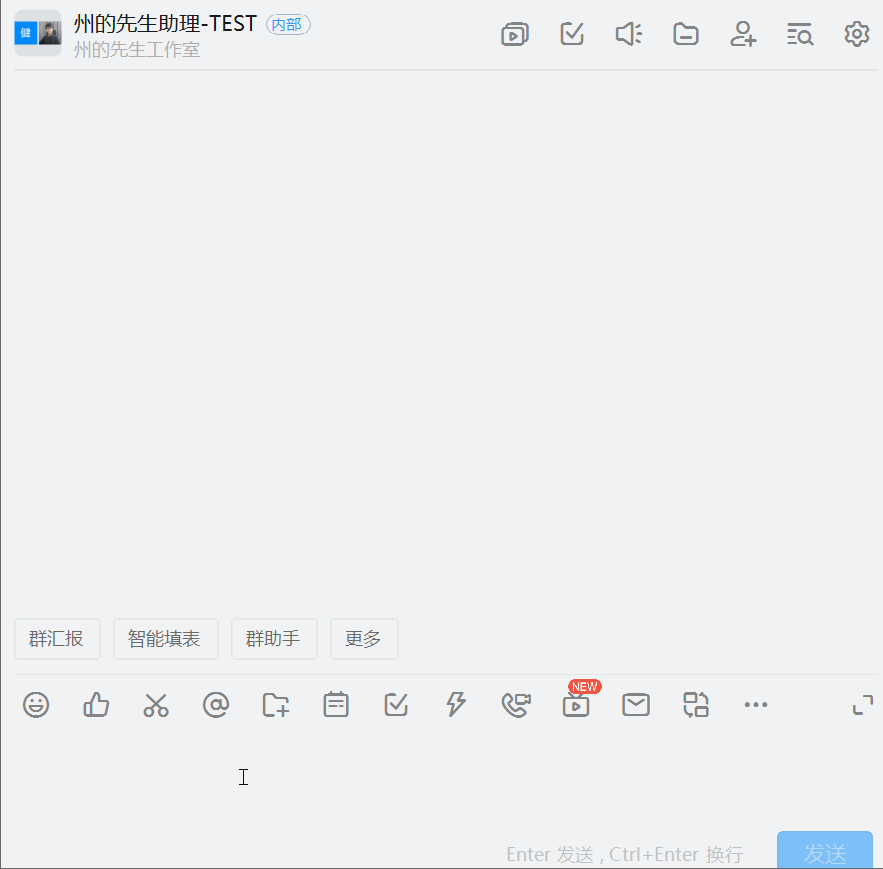Expand the message input box

[862, 705]
